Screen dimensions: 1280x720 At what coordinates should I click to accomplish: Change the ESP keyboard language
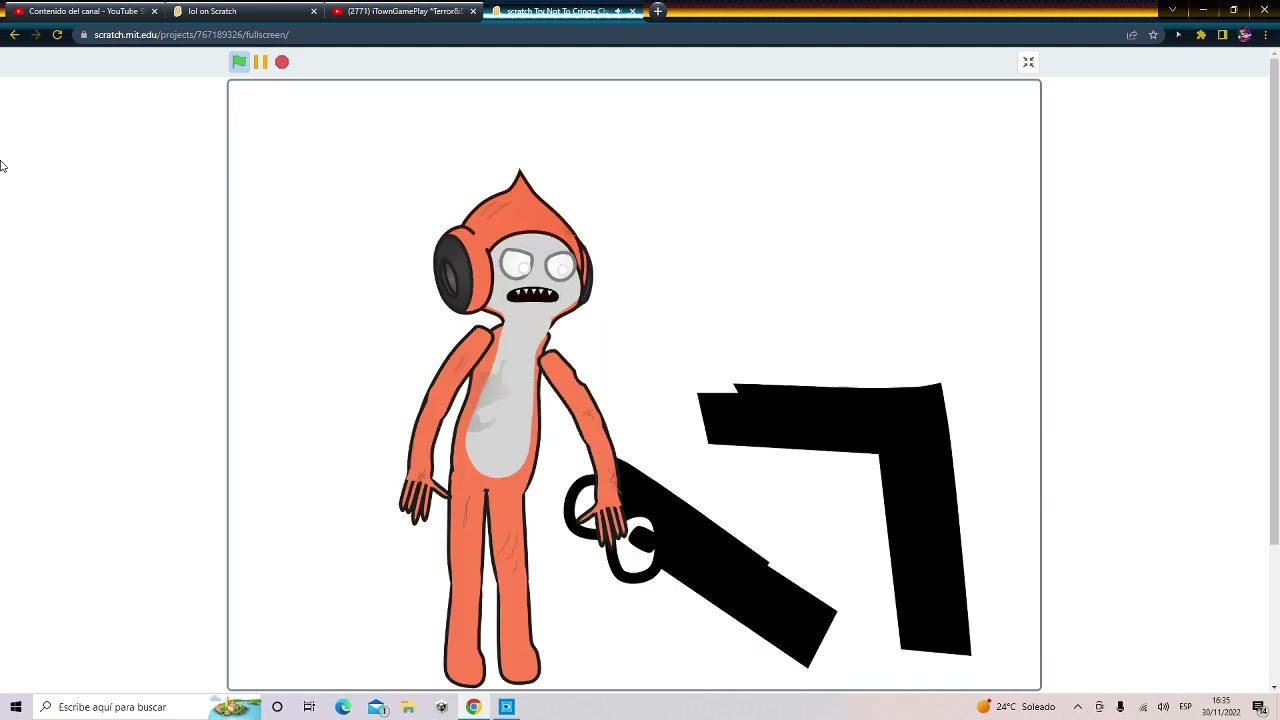coord(1185,707)
